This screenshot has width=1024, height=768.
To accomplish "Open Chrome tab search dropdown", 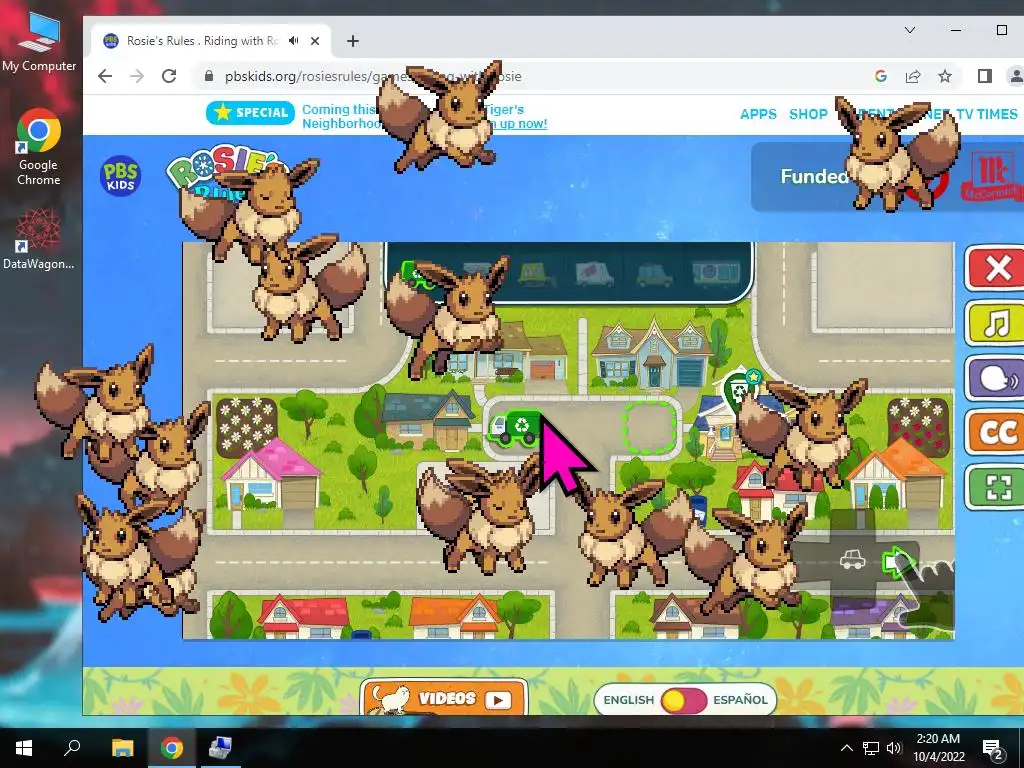I will [910, 30].
